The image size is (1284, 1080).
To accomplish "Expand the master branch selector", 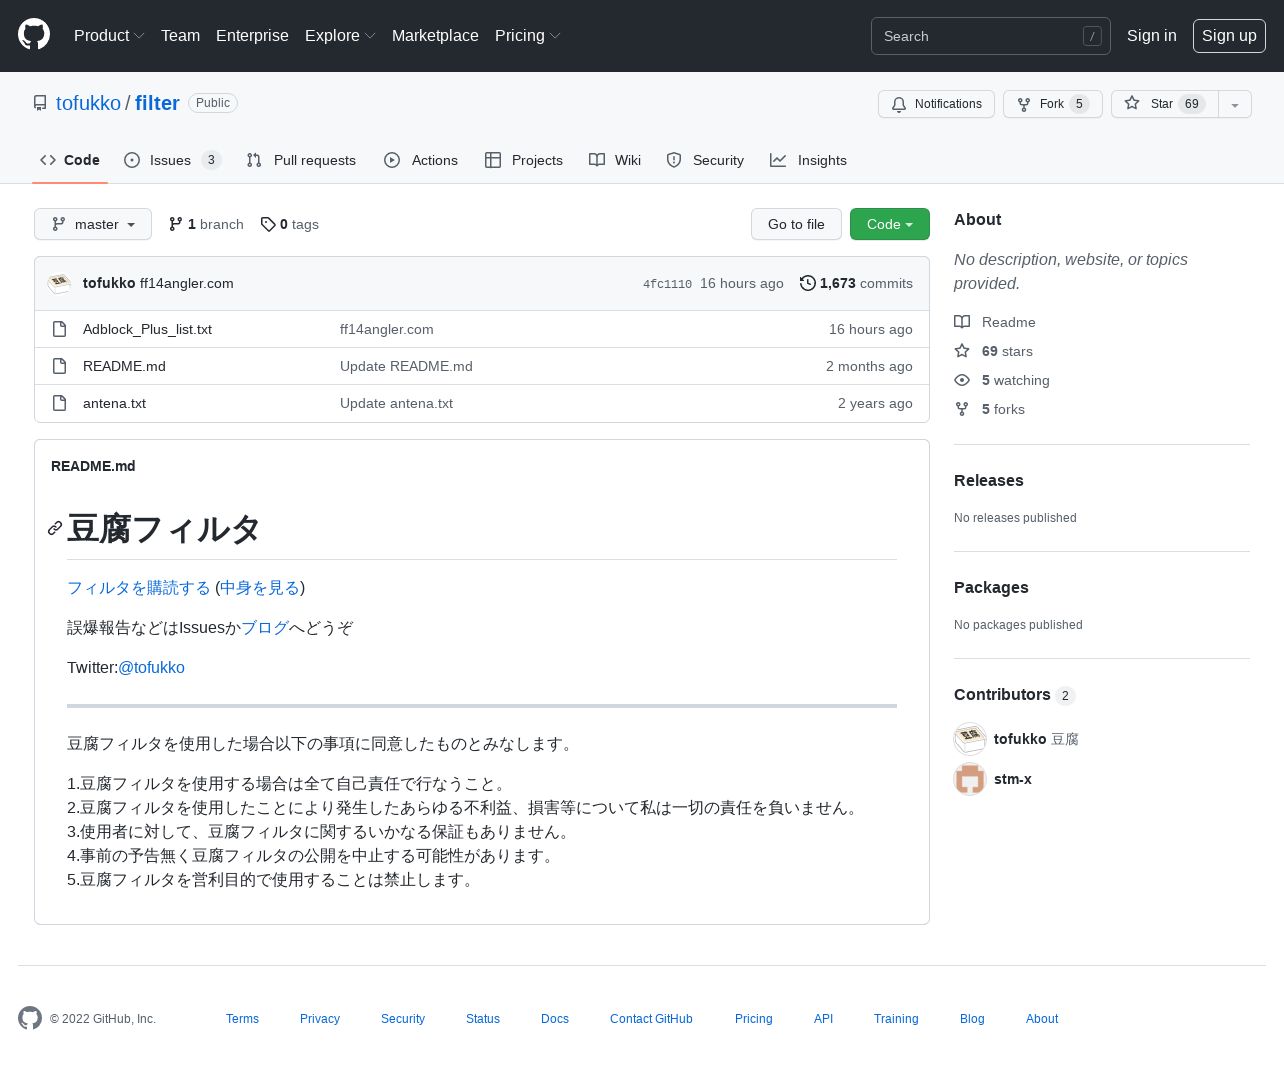I will (x=93, y=224).
